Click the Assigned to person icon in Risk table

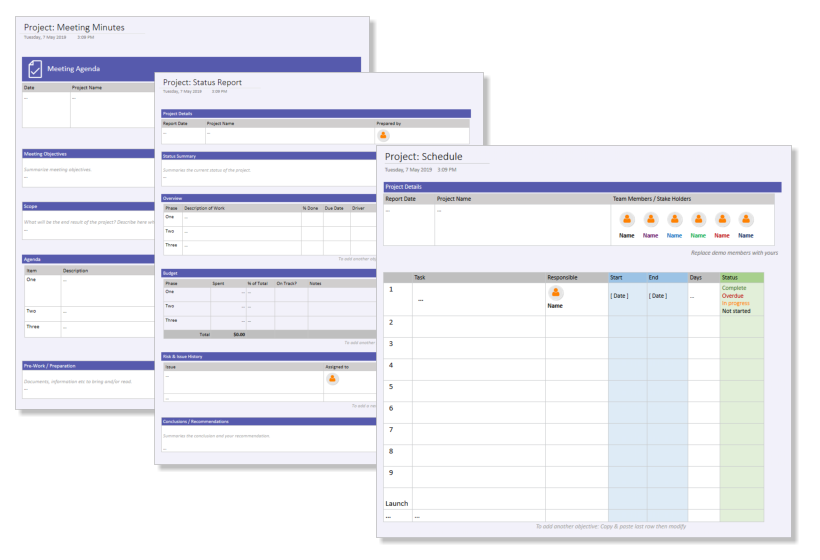332,379
